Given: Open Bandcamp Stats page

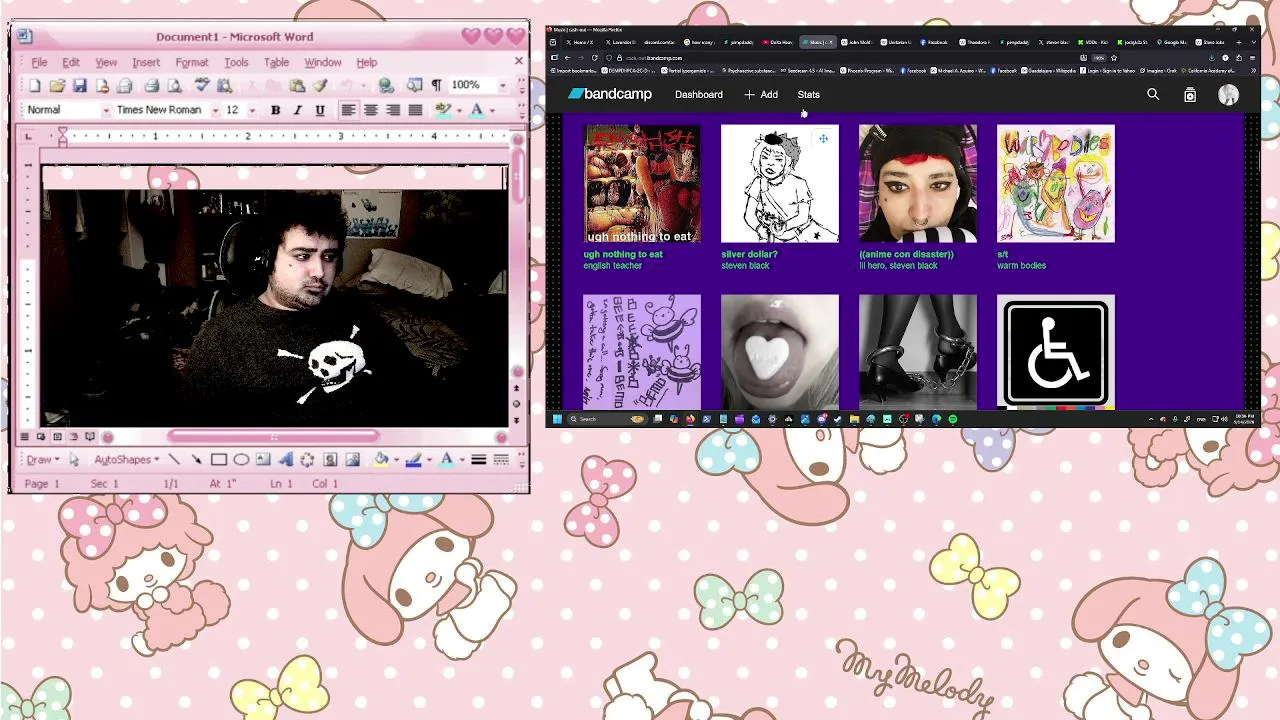Looking at the screenshot, I should point(808,95).
